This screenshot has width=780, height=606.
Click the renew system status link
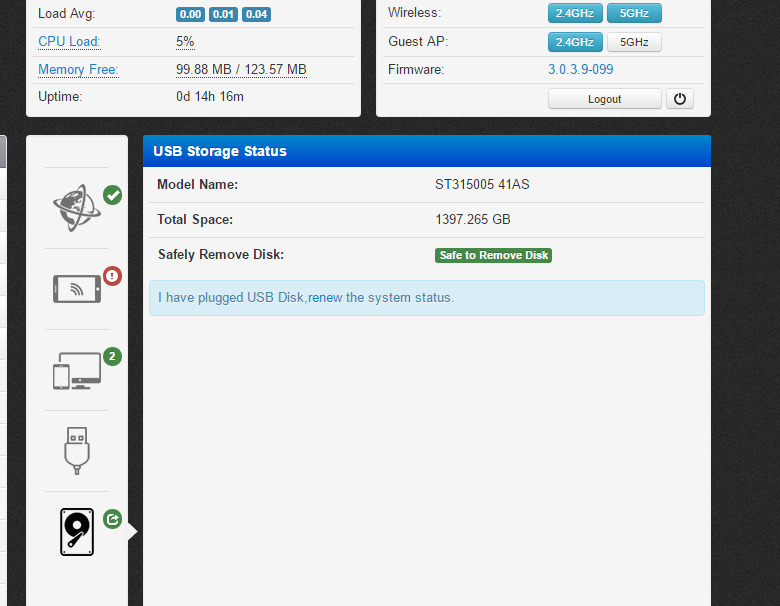coord(325,298)
